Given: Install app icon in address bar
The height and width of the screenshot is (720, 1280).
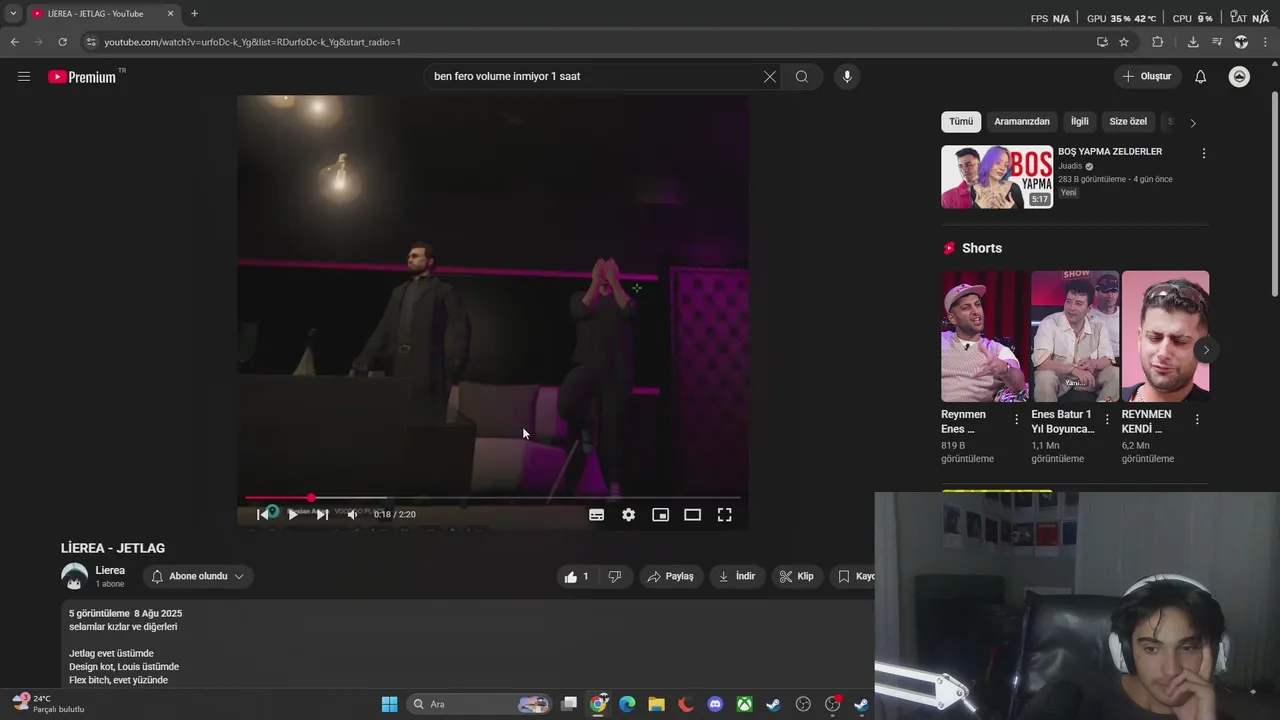Looking at the screenshot, I should 1102,42.
